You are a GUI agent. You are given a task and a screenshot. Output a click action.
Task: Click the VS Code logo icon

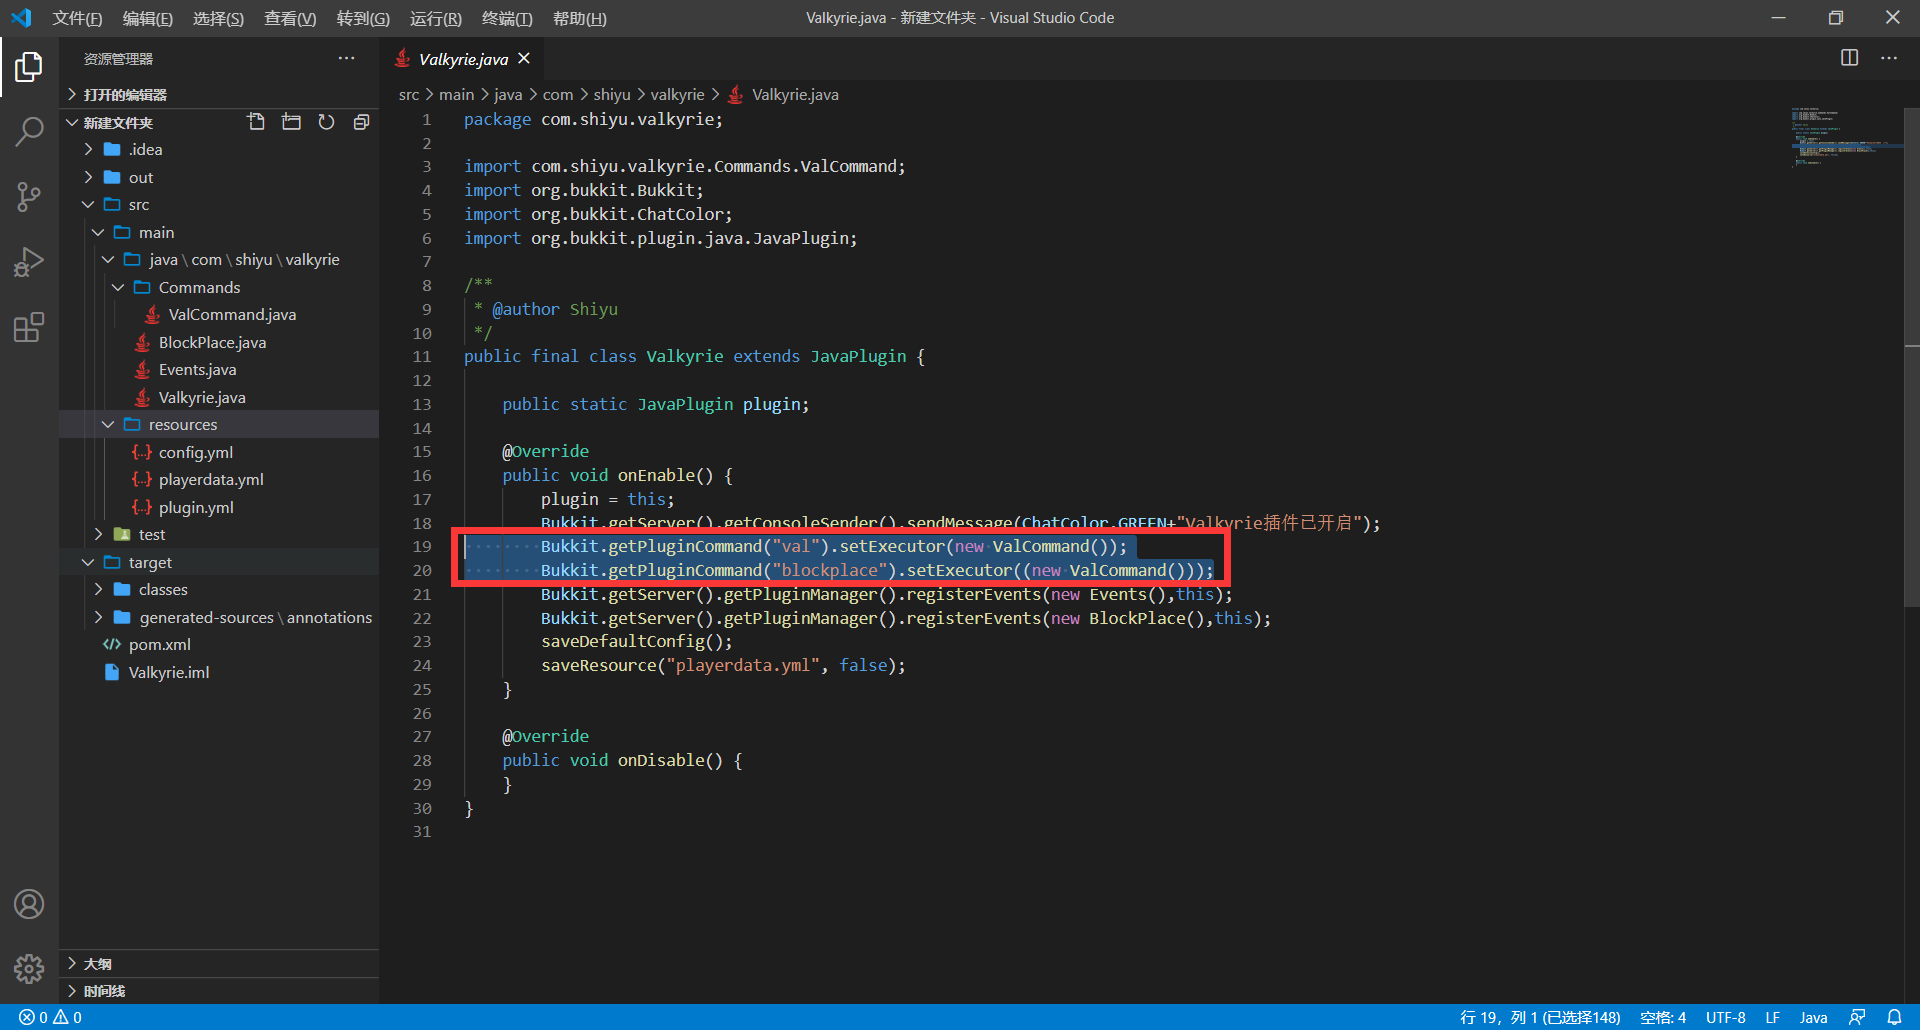pos(21,18)
